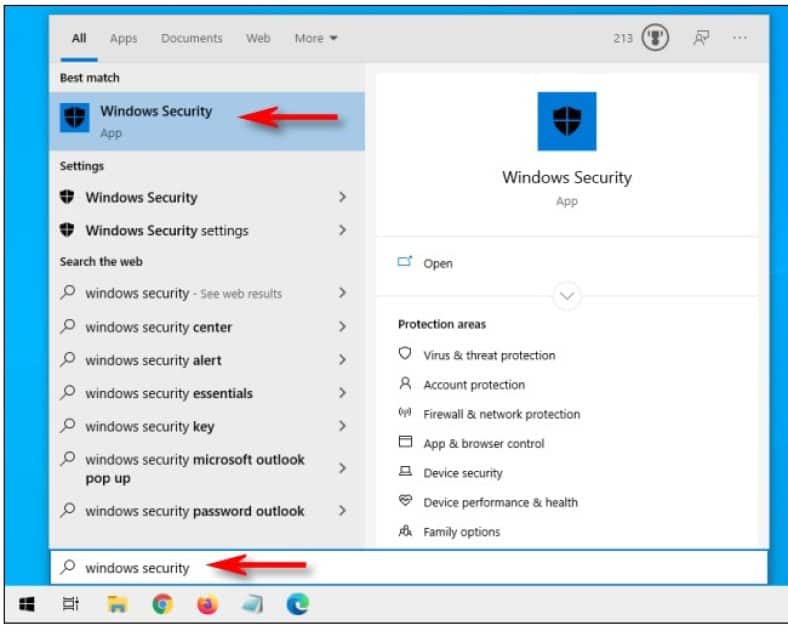Select 'windows security microsoft outlook pop up'
Image resolution: width=788 pixels, height=631 pixels.
(207, 469)
